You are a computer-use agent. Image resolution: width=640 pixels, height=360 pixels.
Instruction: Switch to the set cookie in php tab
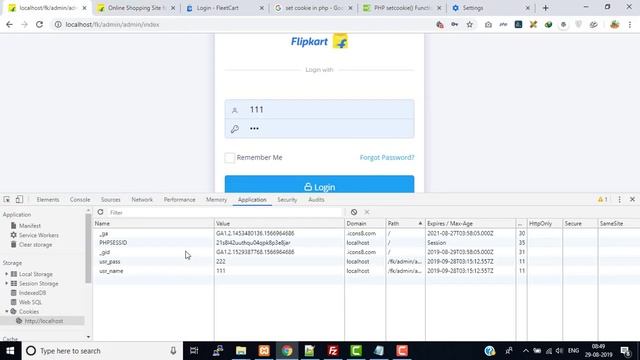313,8
